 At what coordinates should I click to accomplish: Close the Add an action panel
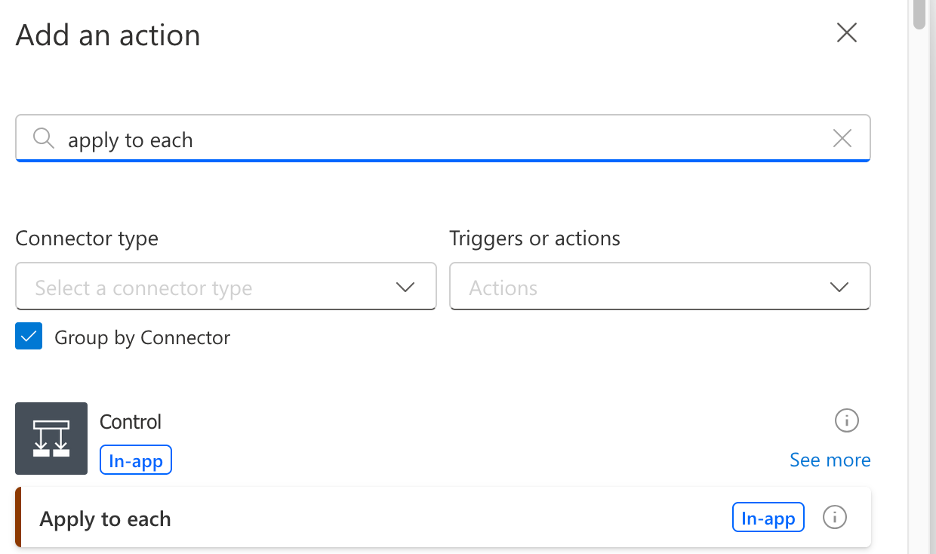pos(846,33)
